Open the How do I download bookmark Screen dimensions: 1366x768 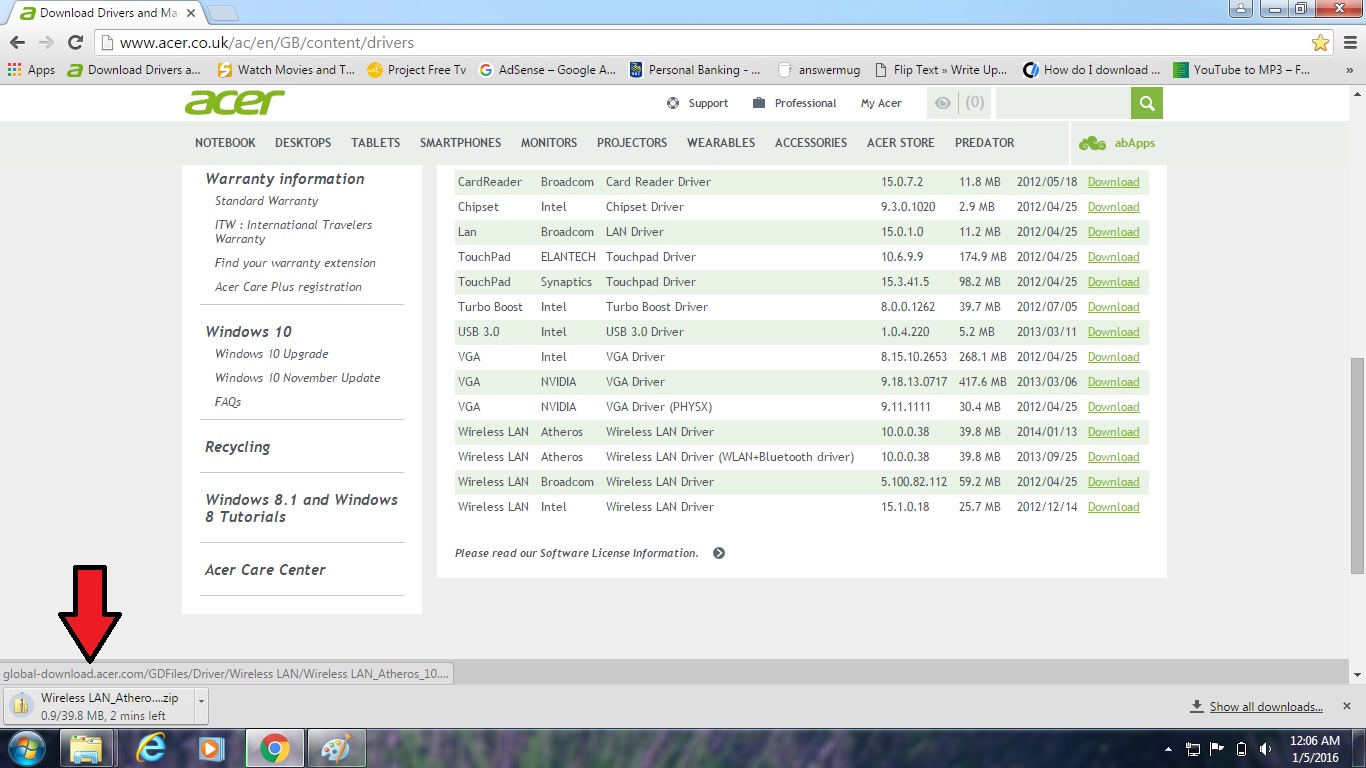click(1092, 70)
